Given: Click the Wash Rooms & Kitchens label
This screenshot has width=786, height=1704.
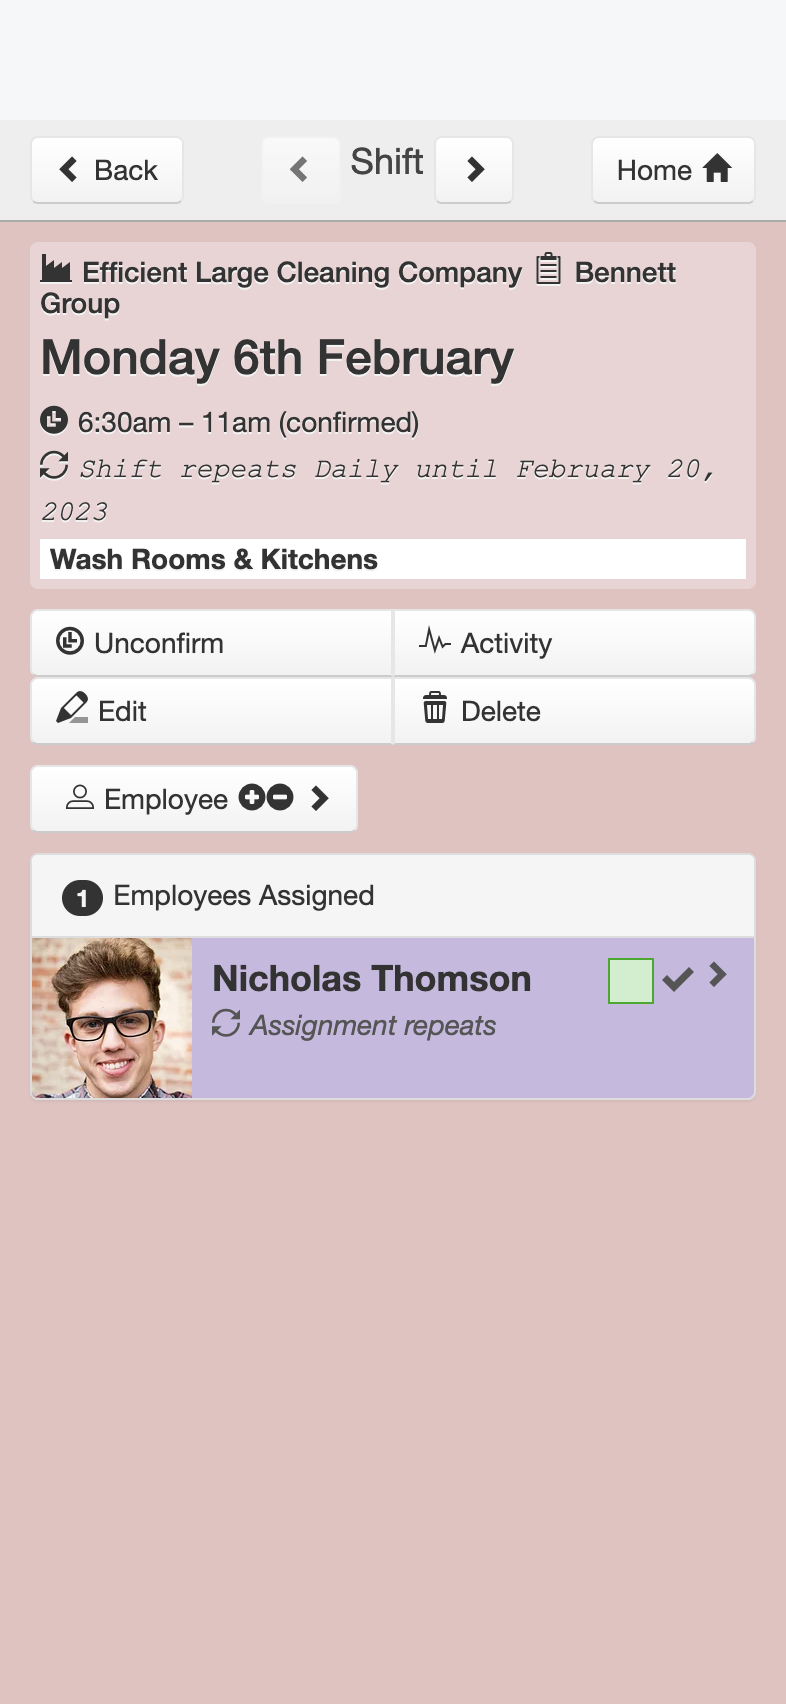Looking at the screenshot, I should click(x=214, y=559).
